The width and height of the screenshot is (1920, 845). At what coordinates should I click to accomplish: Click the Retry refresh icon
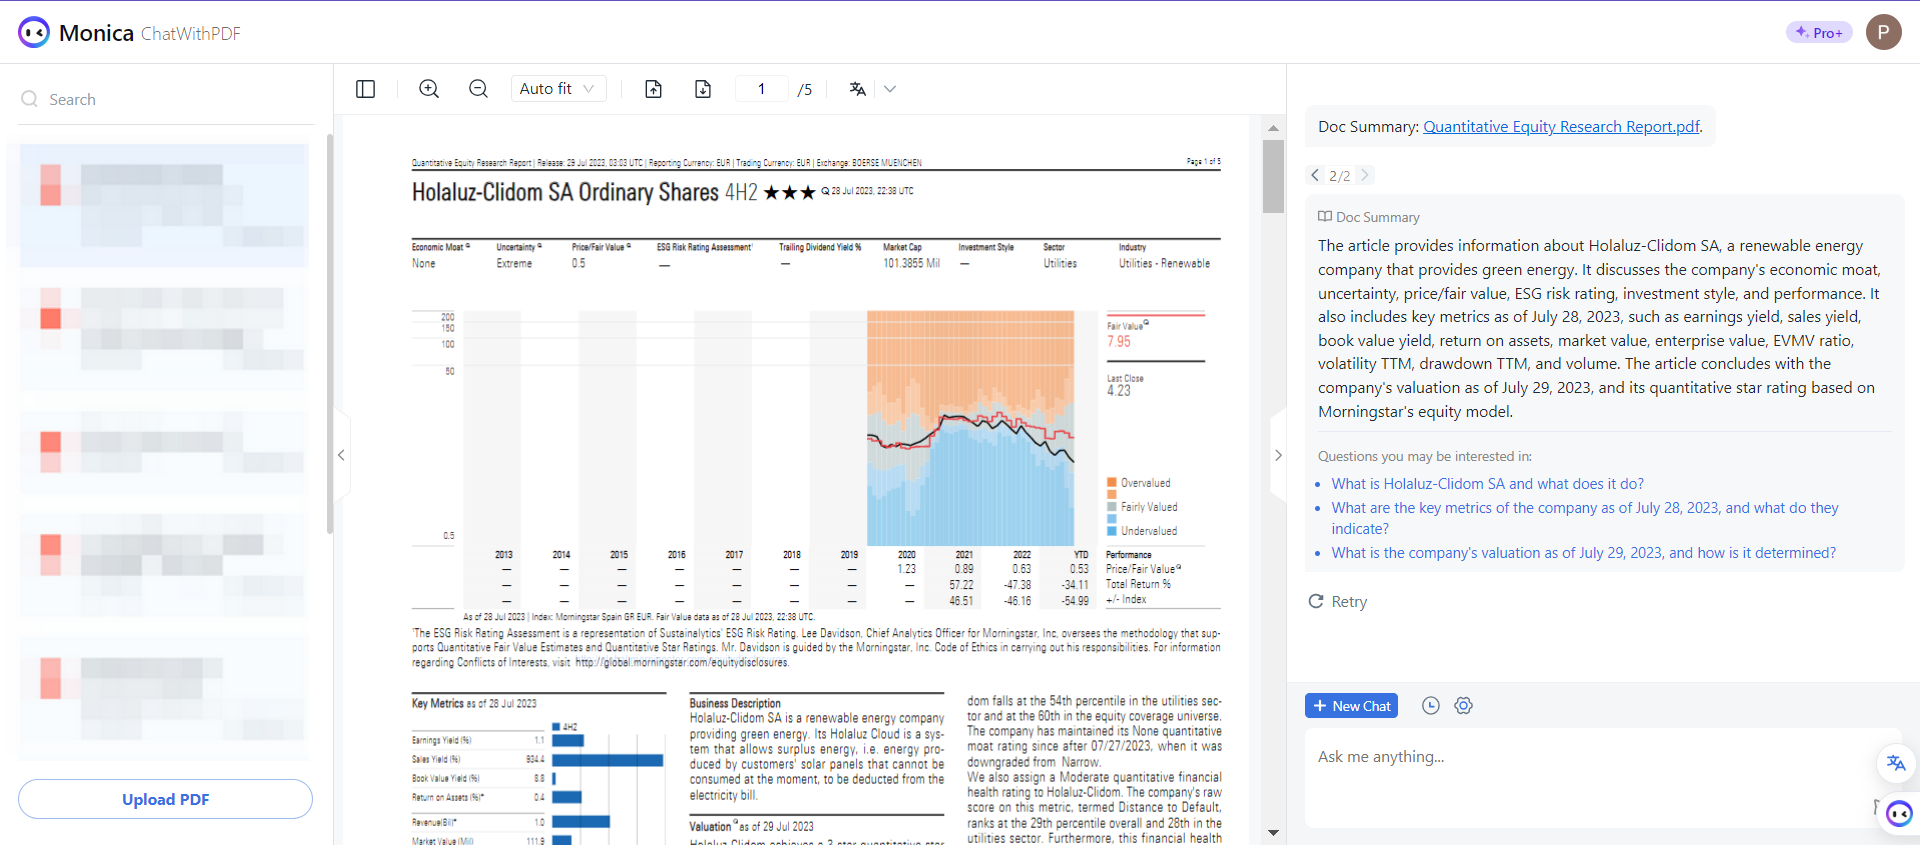point(1316,601)
